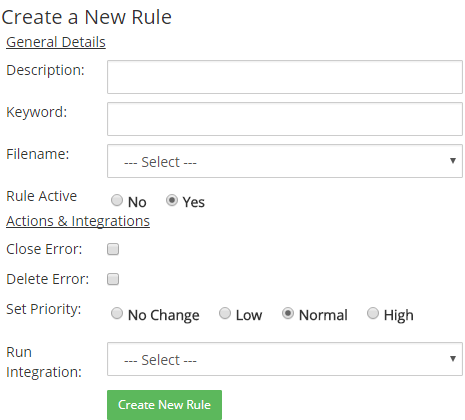Select Low priority option
This screenshot has width=465, height=420.
[x=225, y=313]
